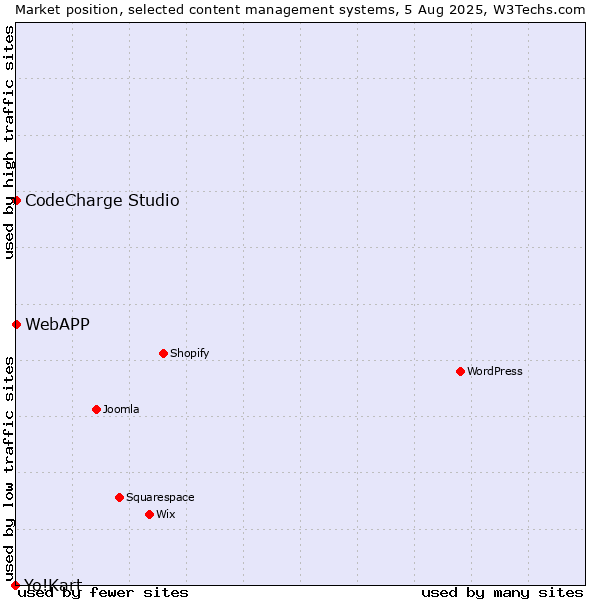Viewport: 600px width, 600px height.
Task: Select the Joomla label text
Action: click(121, 409)
